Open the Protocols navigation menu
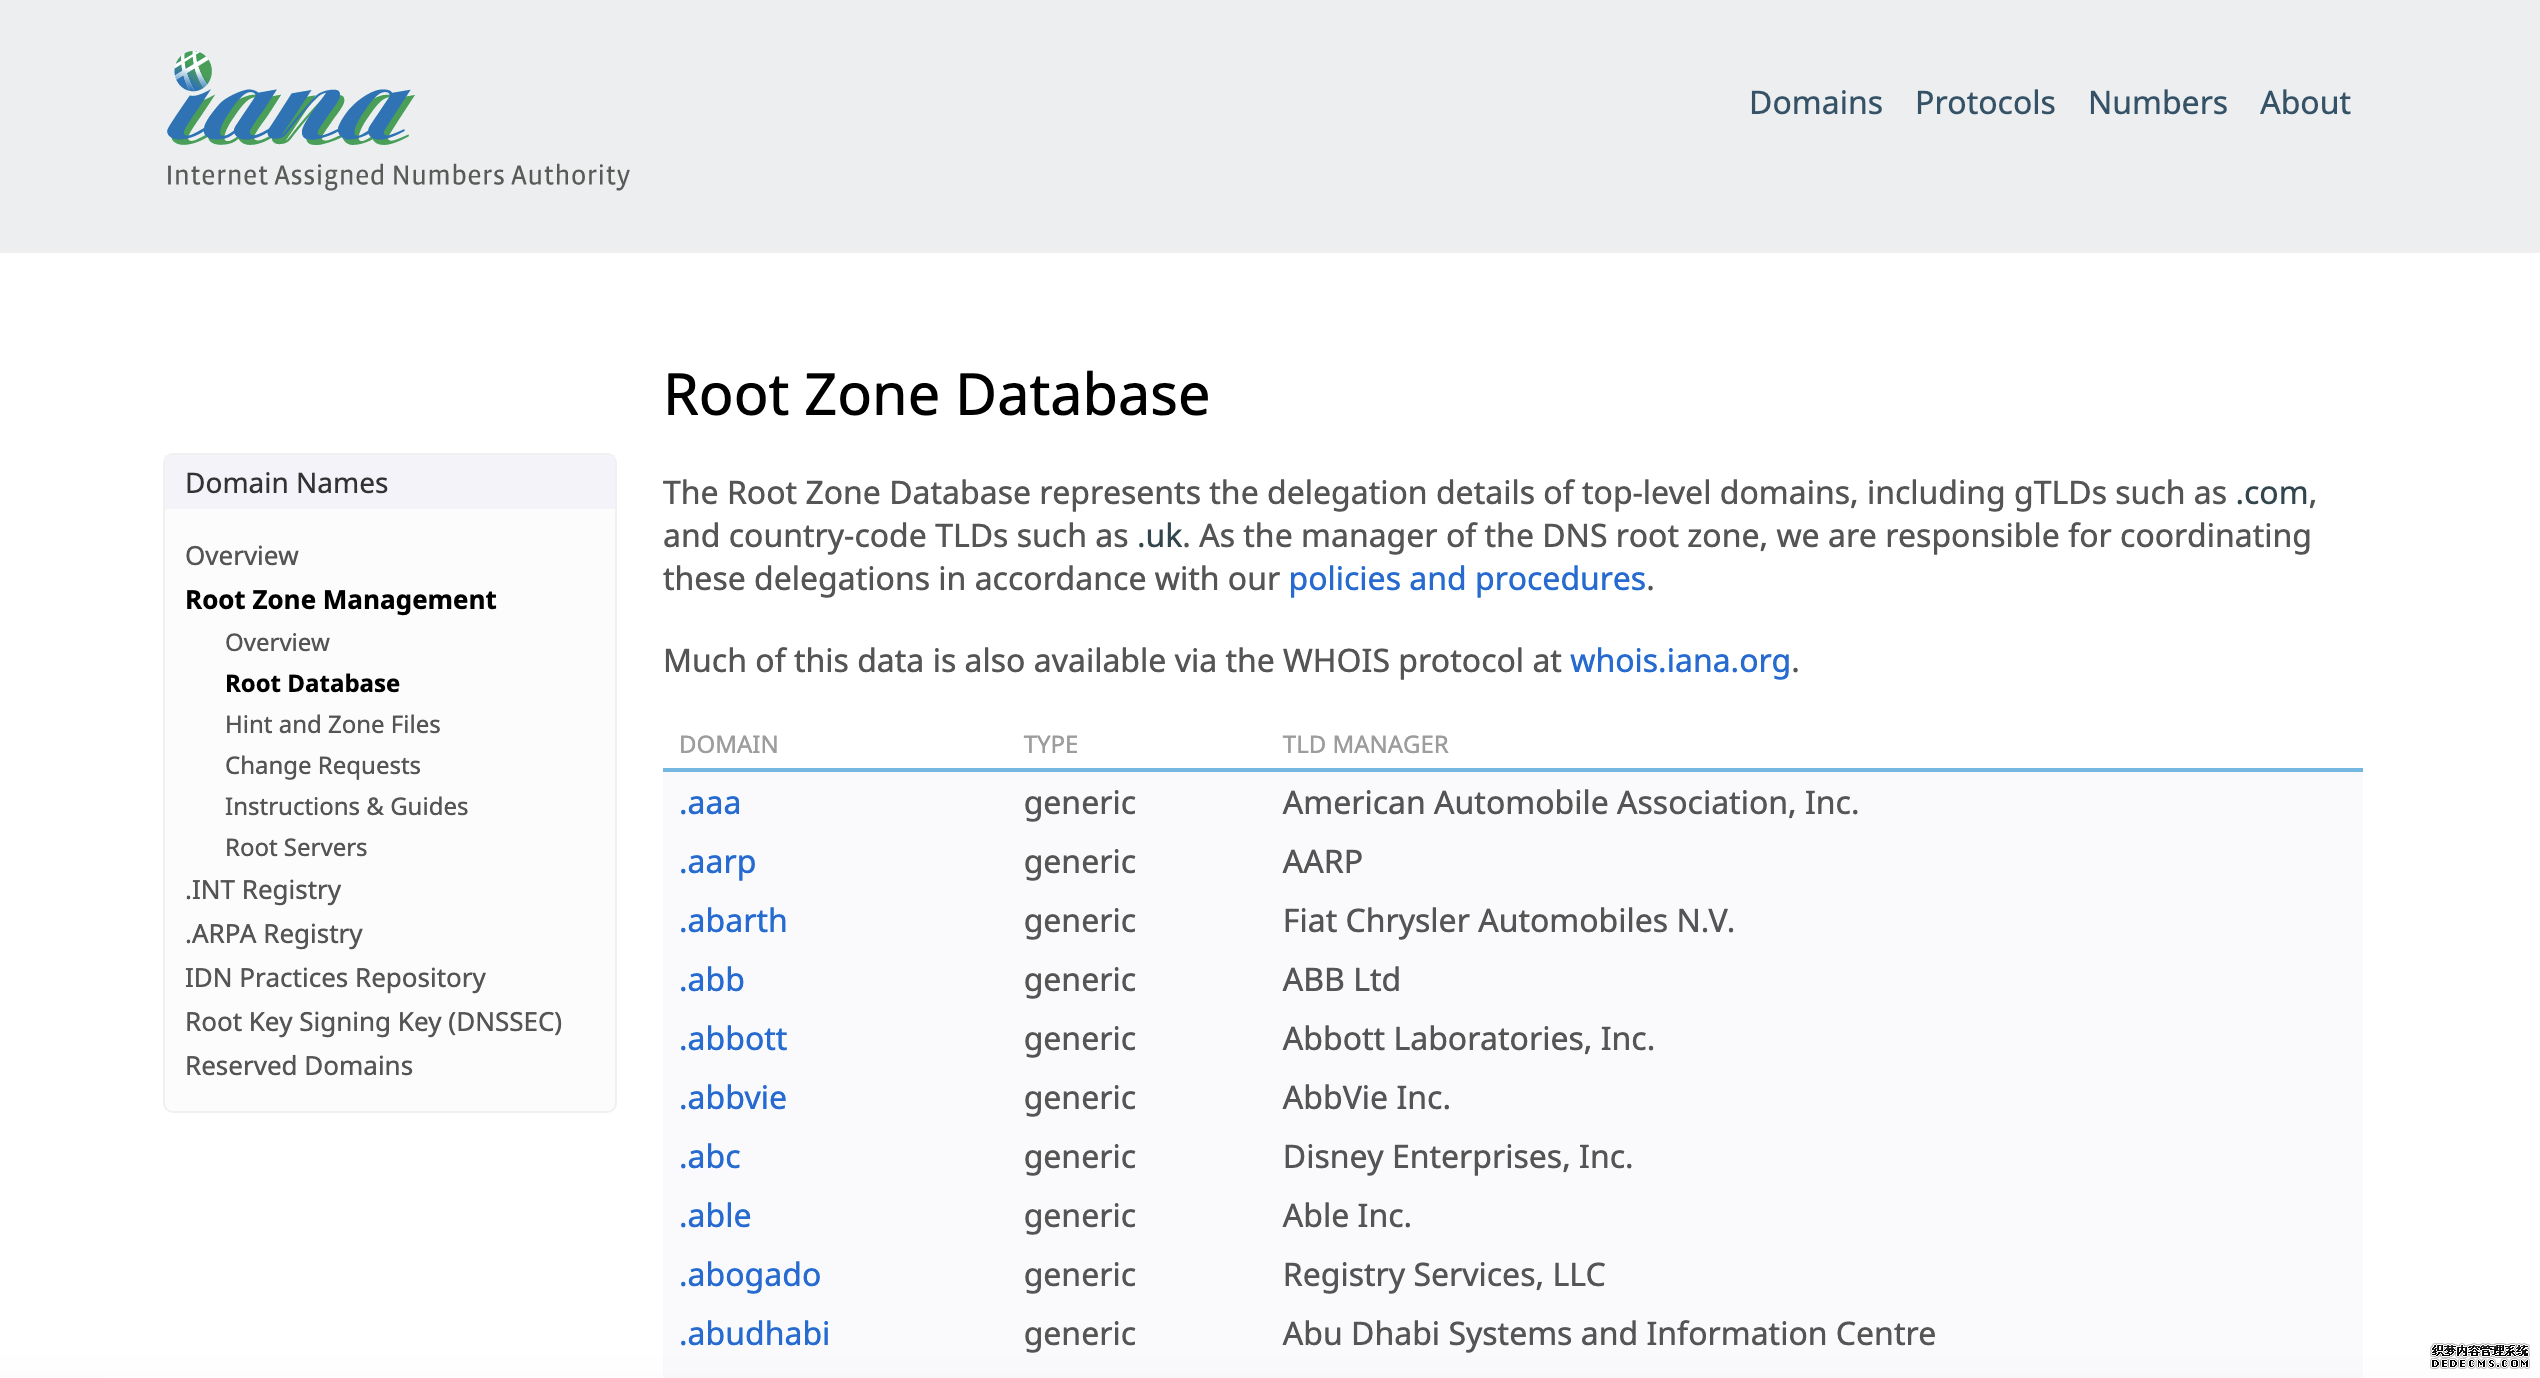Screen dimensions: 2540x1378 point(1984,102)
